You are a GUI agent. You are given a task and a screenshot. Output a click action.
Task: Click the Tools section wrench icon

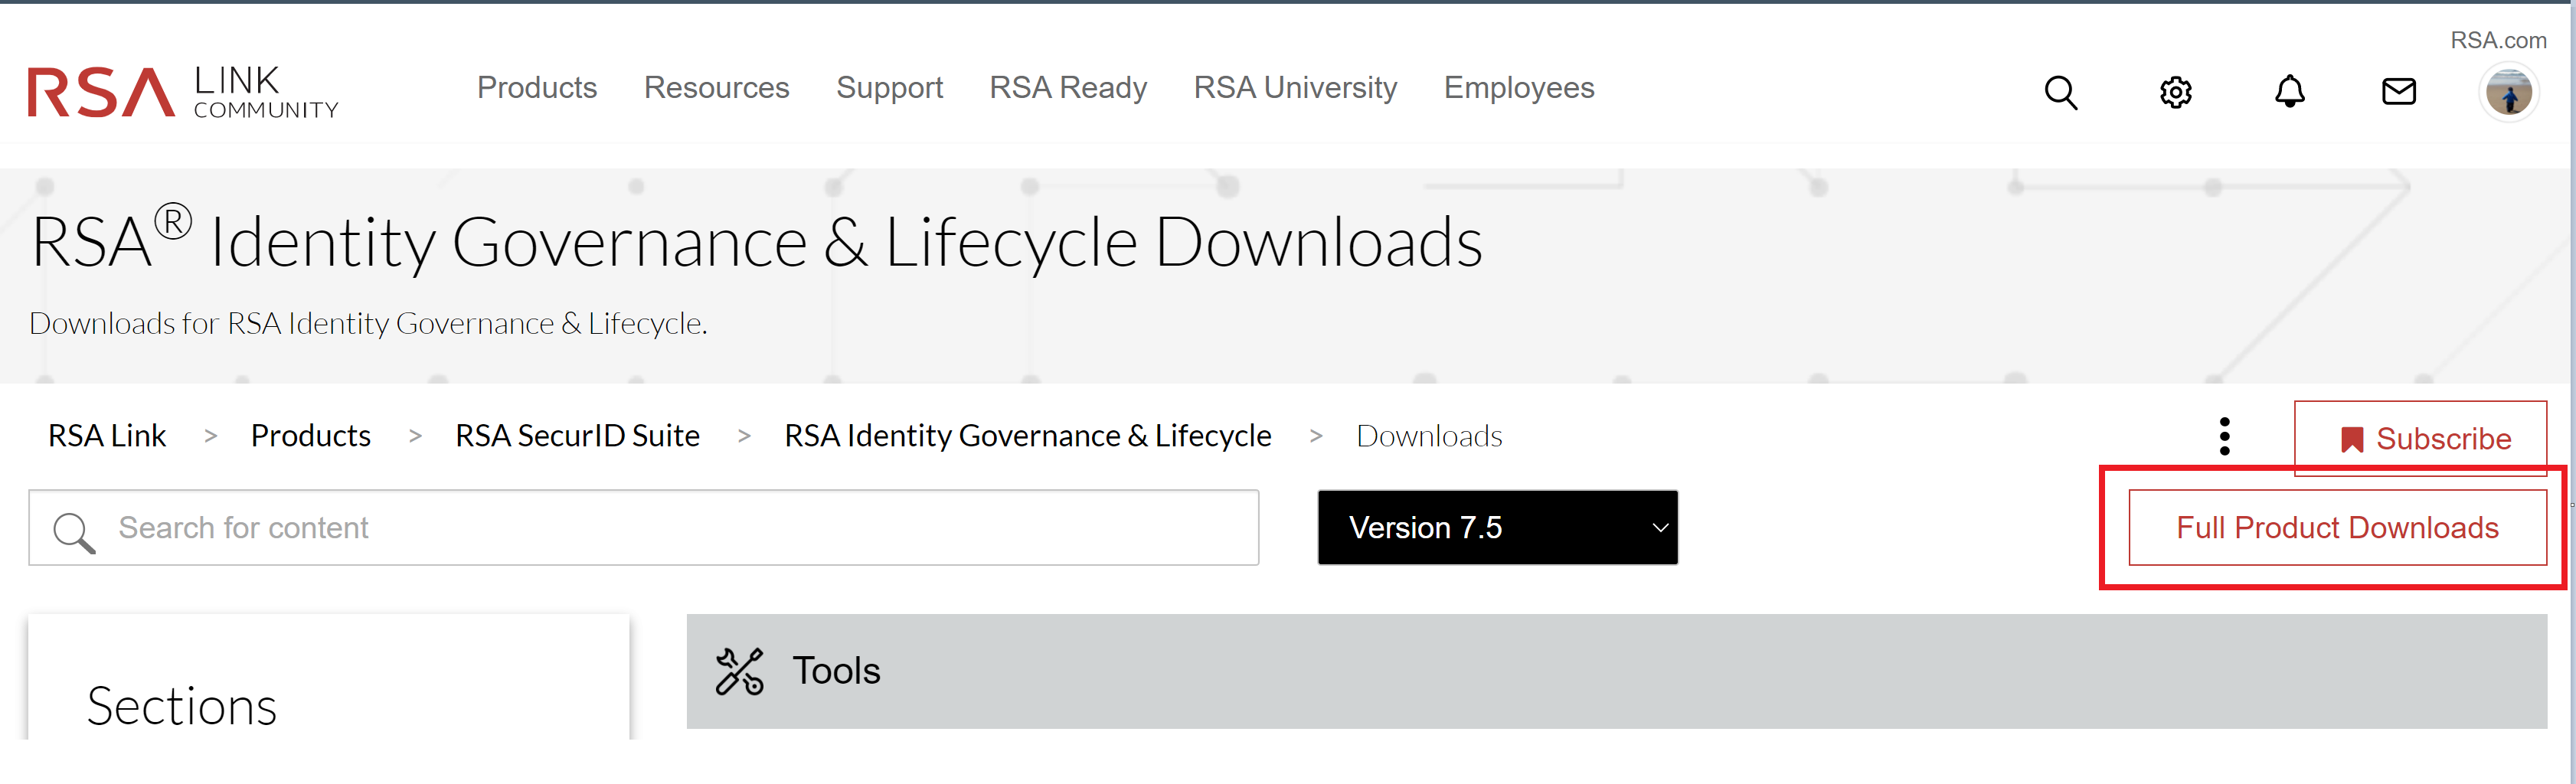(x=738, y=670)
